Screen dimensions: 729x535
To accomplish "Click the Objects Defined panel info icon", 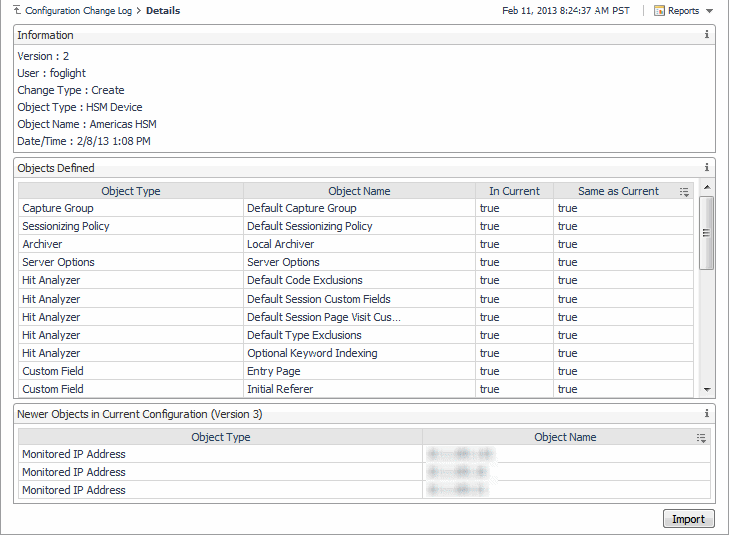I will pyautogui.click(x=706, y=167).
